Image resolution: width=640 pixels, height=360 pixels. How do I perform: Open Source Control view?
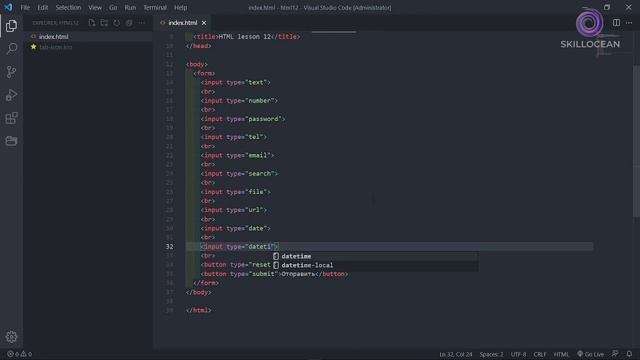[x=11, y=72]
